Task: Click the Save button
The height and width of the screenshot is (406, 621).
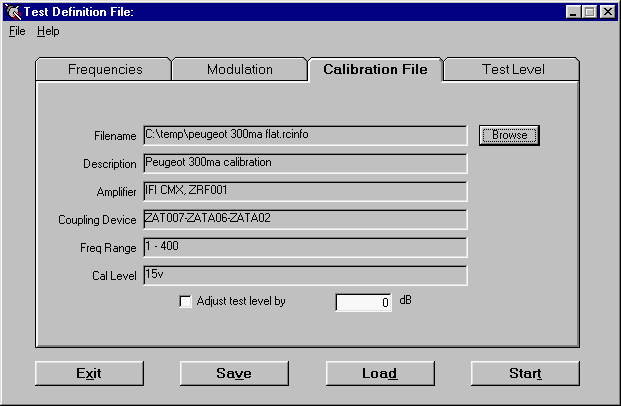Action: (x=234, y=373)
